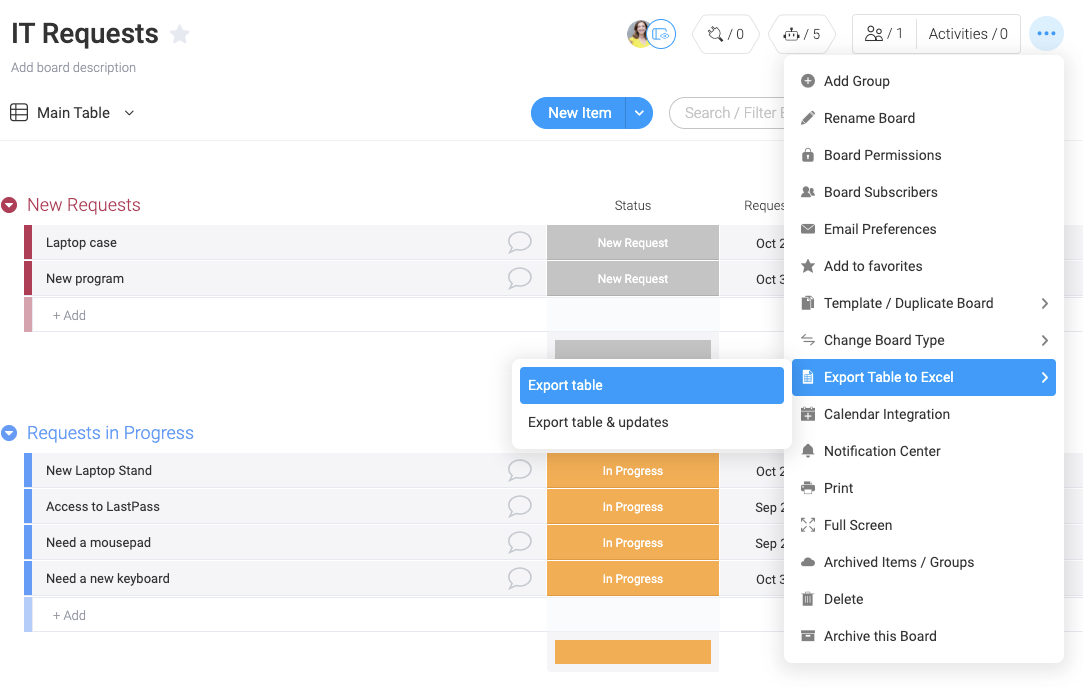Open updates bubble for New Laptop Stand
1083x688 pixels.
pyautogui.click(x=519, y=470)
